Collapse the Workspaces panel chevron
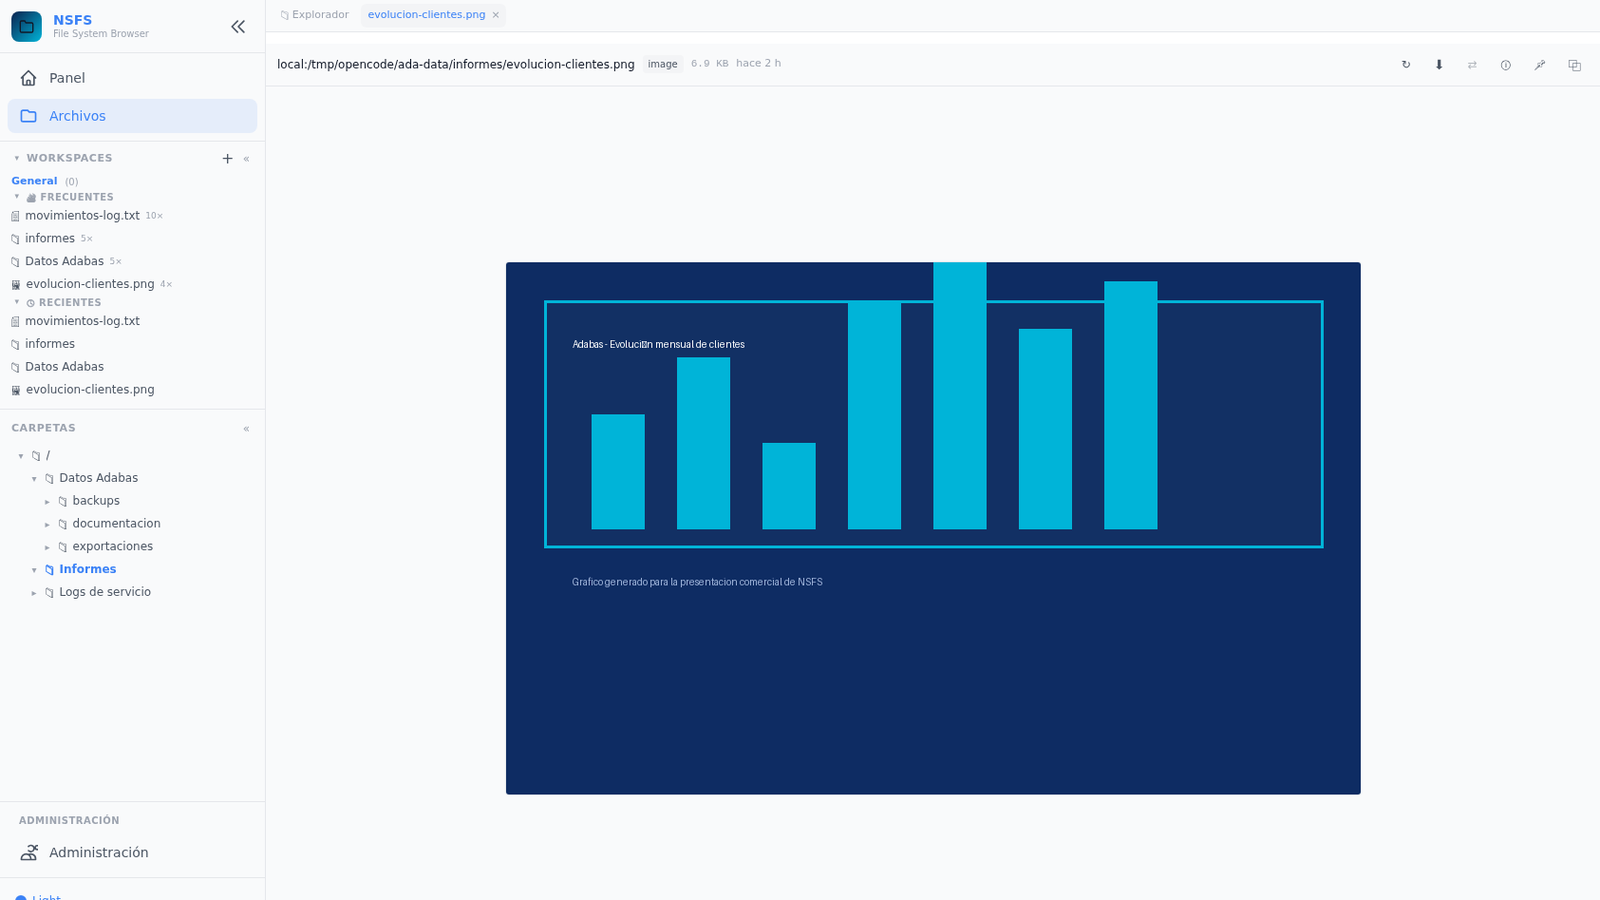The image size is (1600, 900). click(x=246, y=159)
